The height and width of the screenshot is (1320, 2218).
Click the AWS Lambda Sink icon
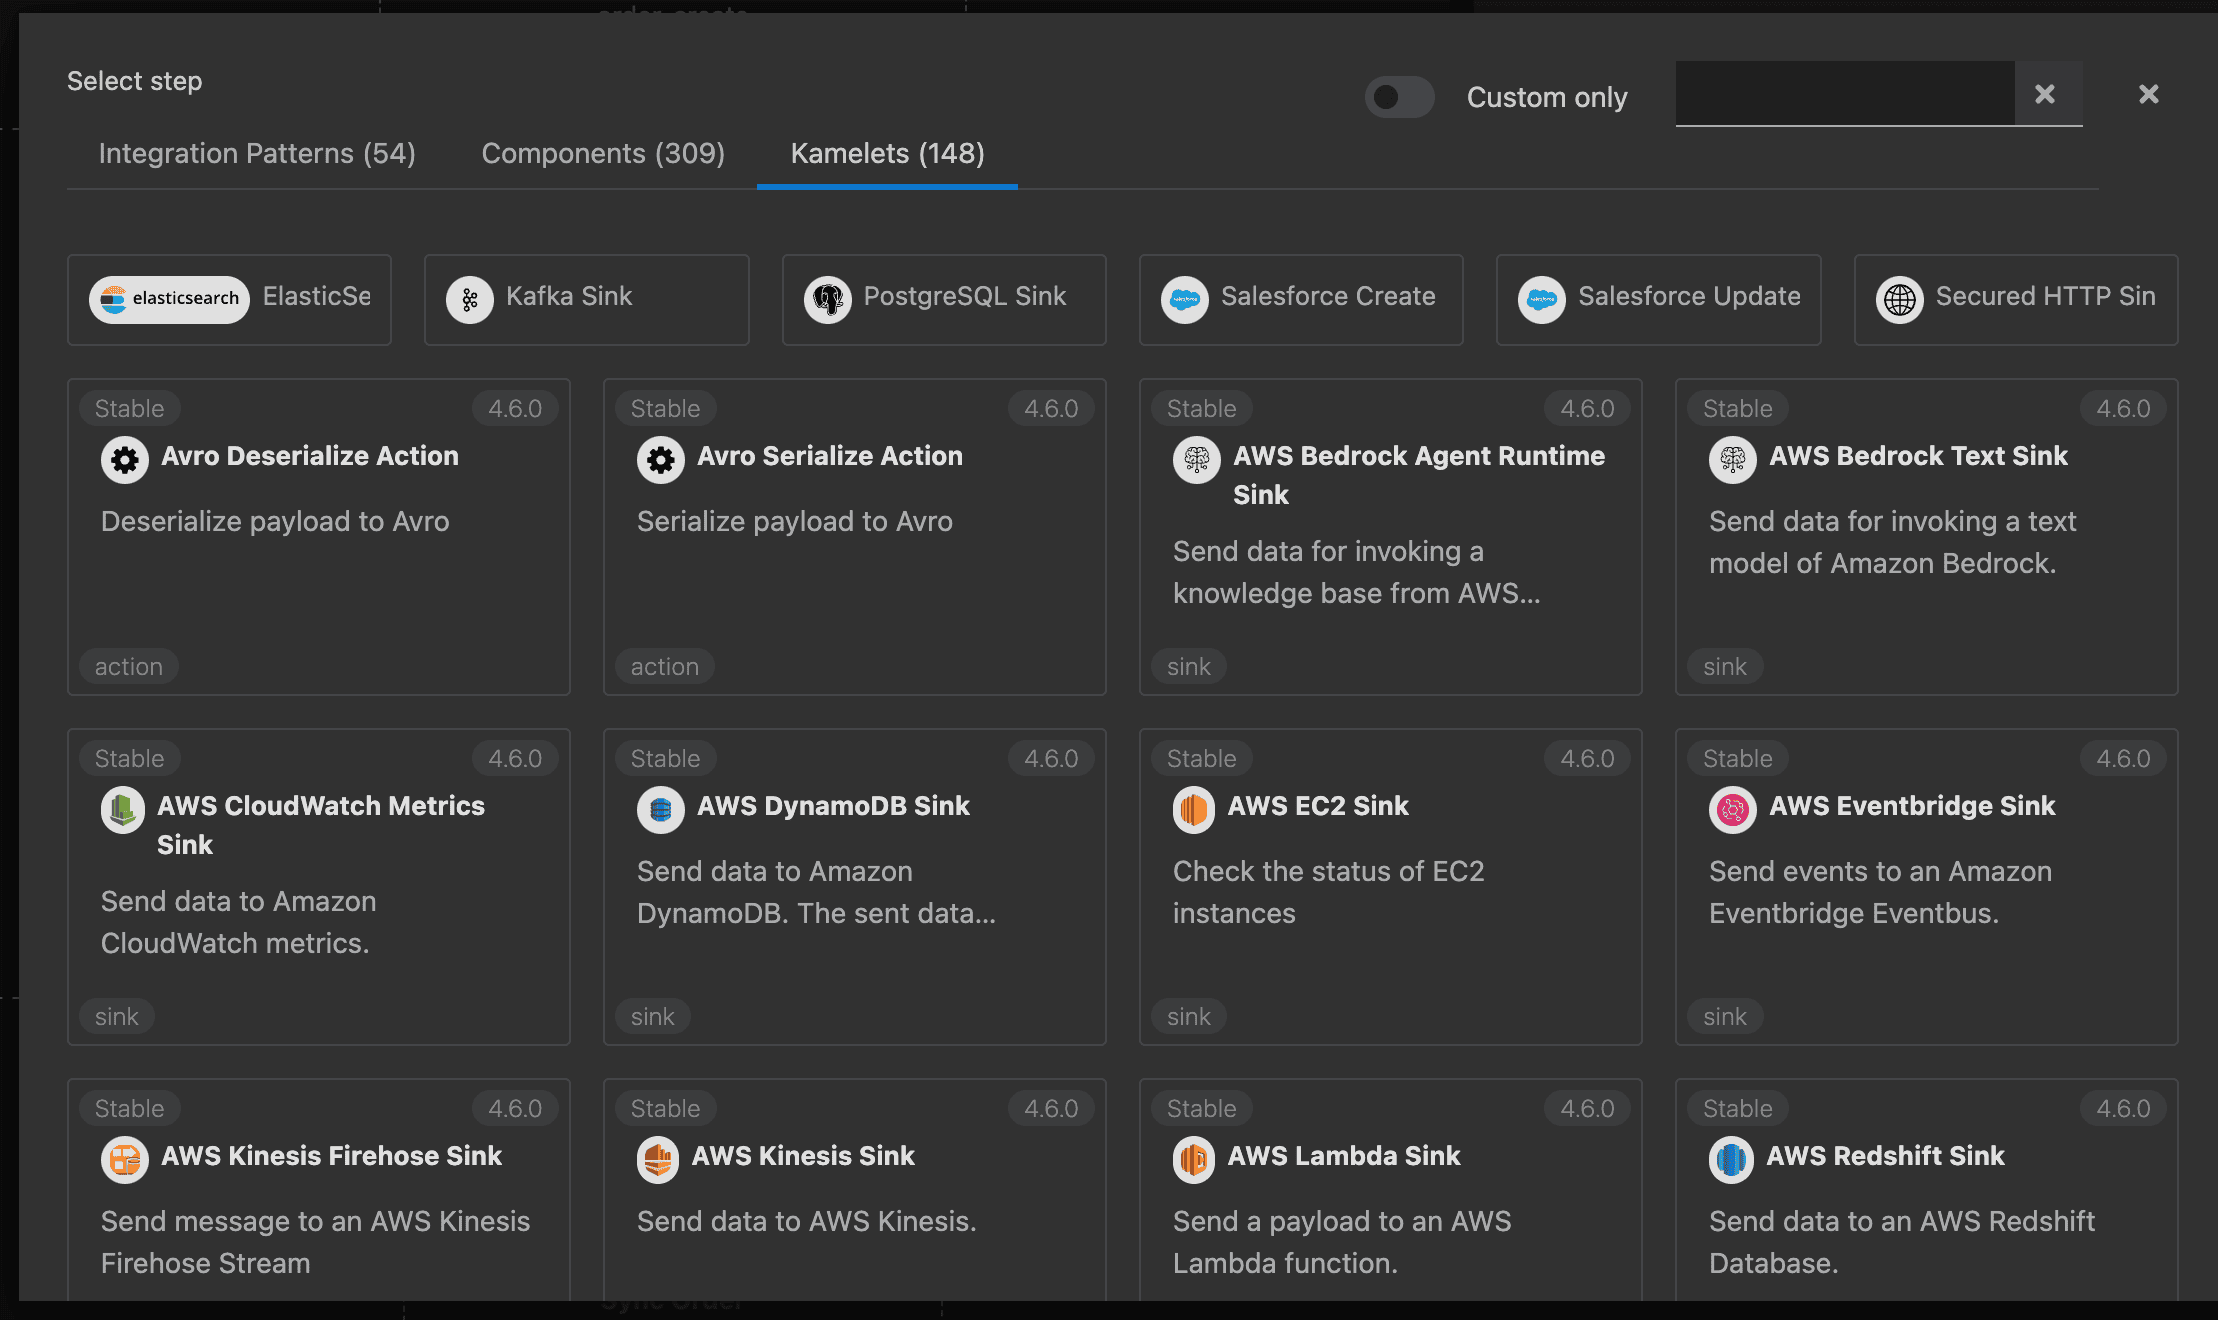click(1194, 1160)
